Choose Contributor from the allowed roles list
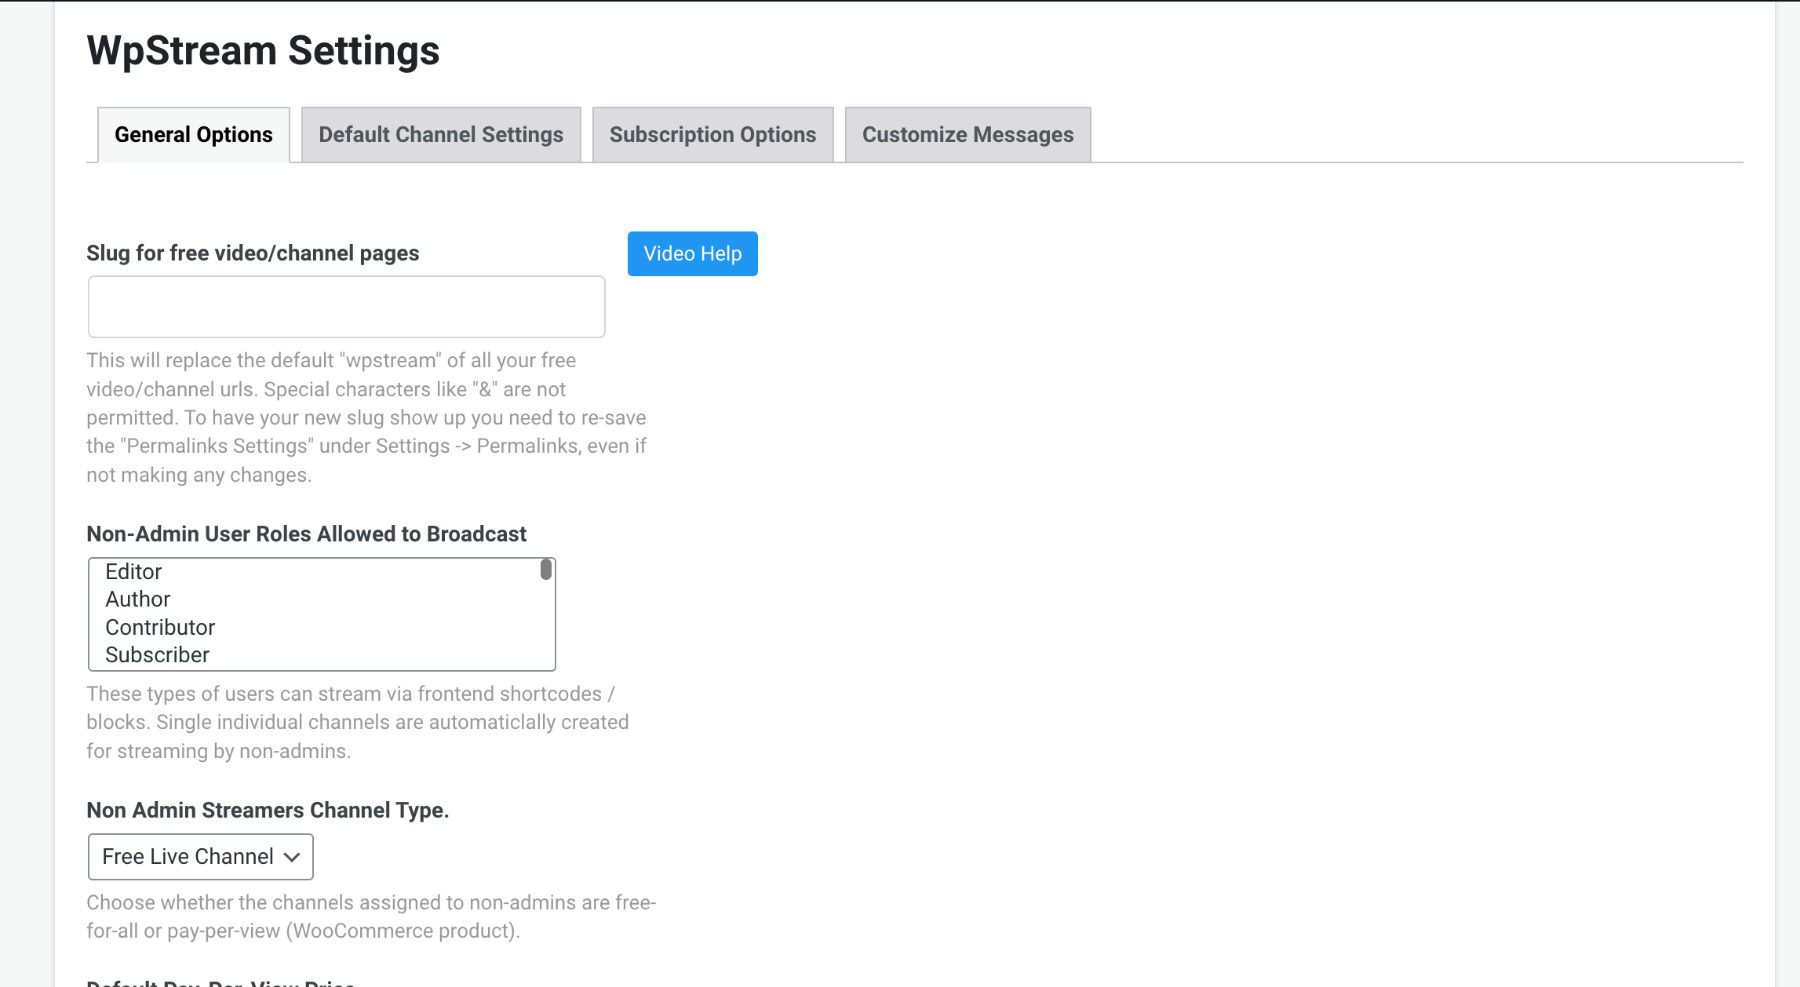 point(160,627)
